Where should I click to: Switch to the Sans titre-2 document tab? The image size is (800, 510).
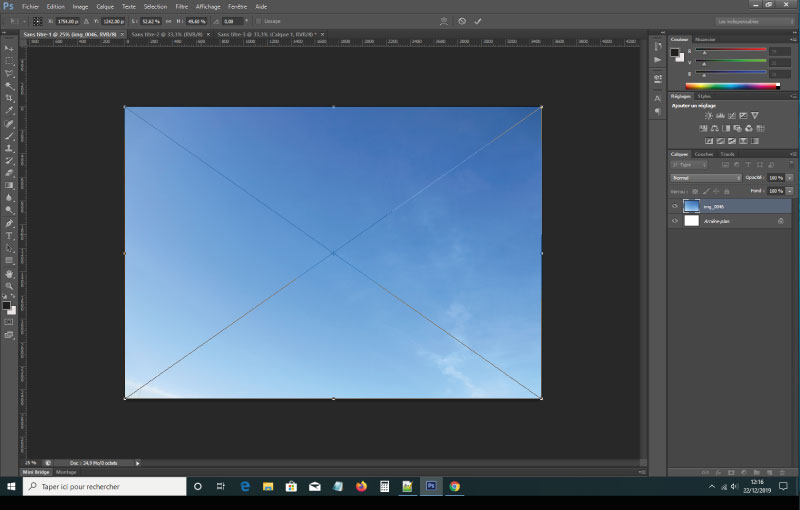pos(164,33)
